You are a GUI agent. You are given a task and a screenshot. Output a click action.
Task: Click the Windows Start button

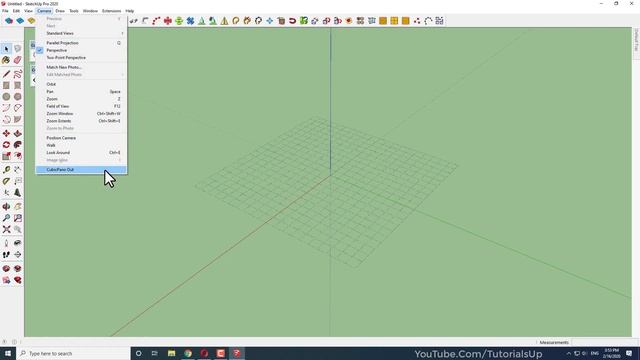[8, 353]
